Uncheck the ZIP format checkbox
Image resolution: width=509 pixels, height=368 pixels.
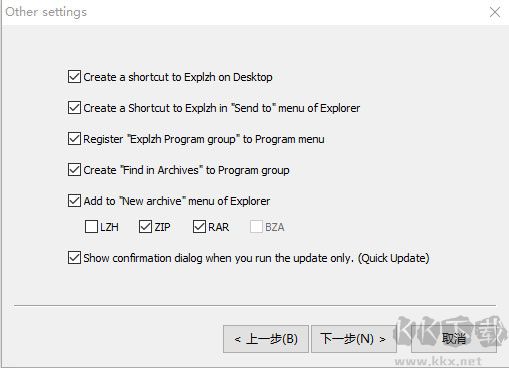tap(145, 227)
